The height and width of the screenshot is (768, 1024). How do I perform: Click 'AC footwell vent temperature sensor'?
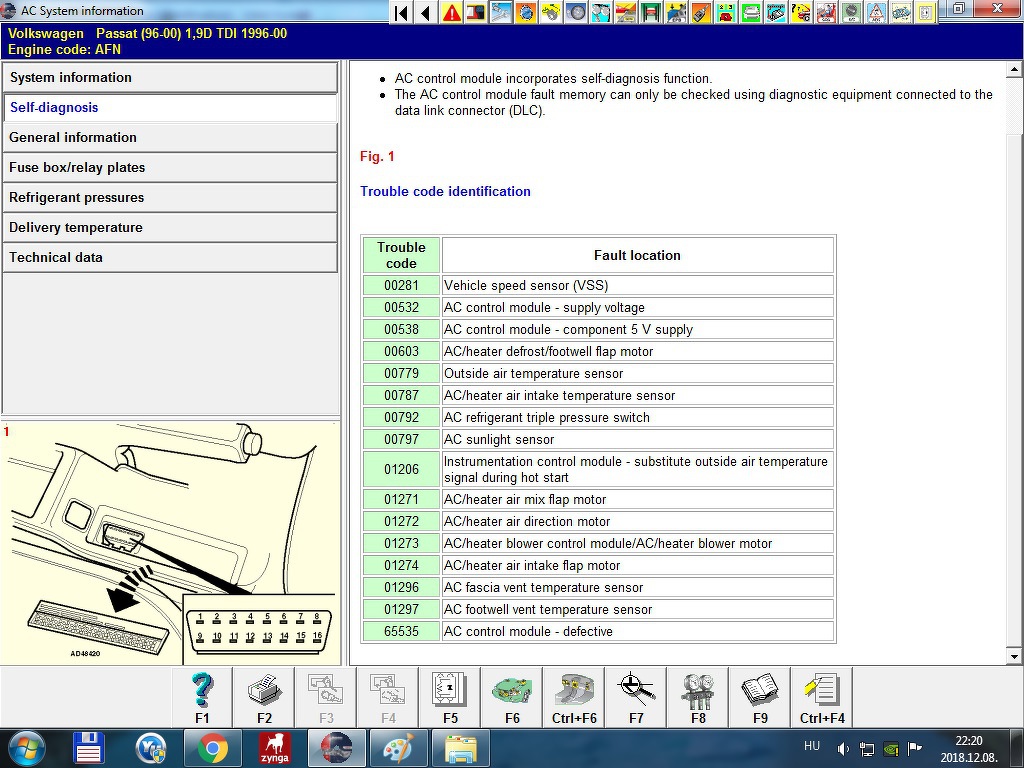[637, 609]
